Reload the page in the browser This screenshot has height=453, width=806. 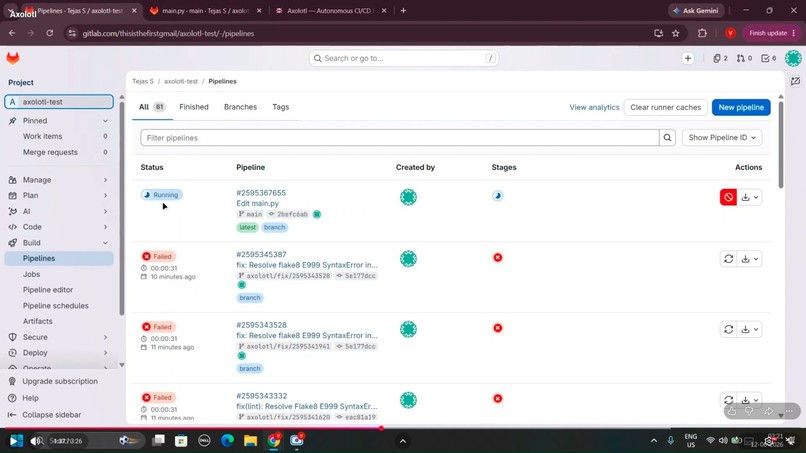point(49,33)
